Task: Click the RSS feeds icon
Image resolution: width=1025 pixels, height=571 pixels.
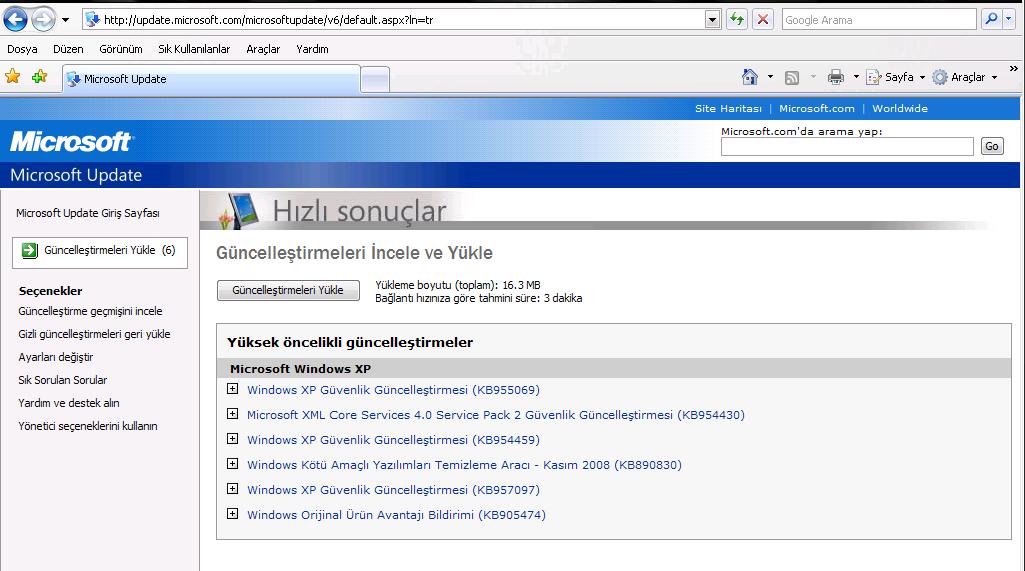Action: click(x=792, y=77)
